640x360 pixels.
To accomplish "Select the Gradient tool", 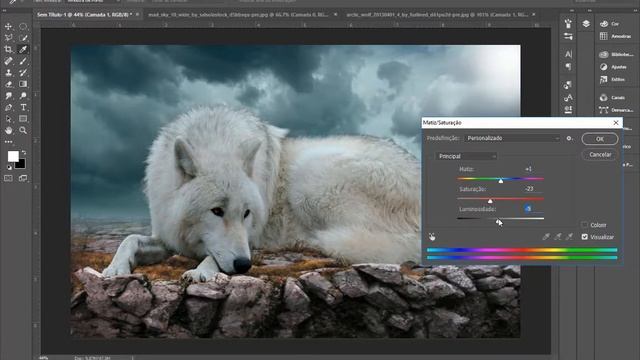I will (23, 84).
